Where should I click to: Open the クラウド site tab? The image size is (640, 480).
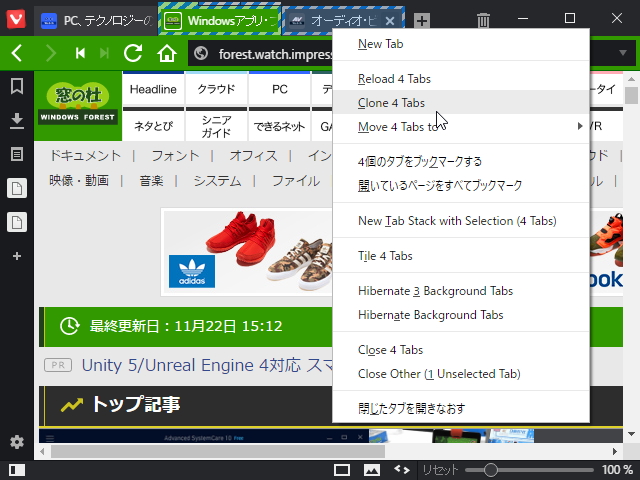click(216, 89)
